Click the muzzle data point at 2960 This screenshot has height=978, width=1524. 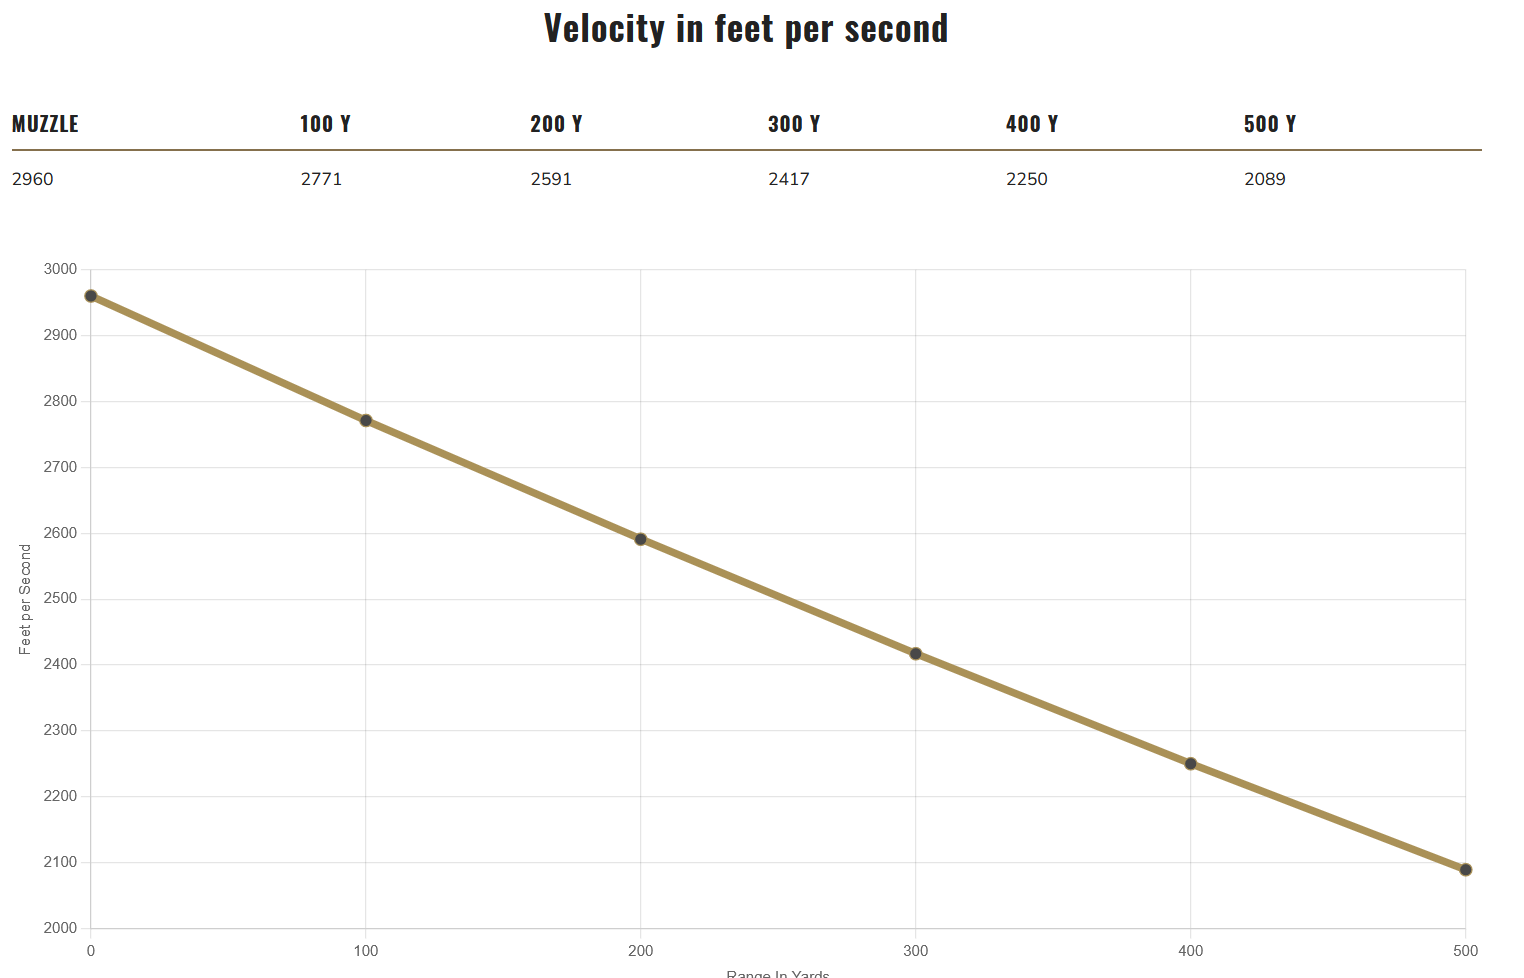click(x=91, y=296)
